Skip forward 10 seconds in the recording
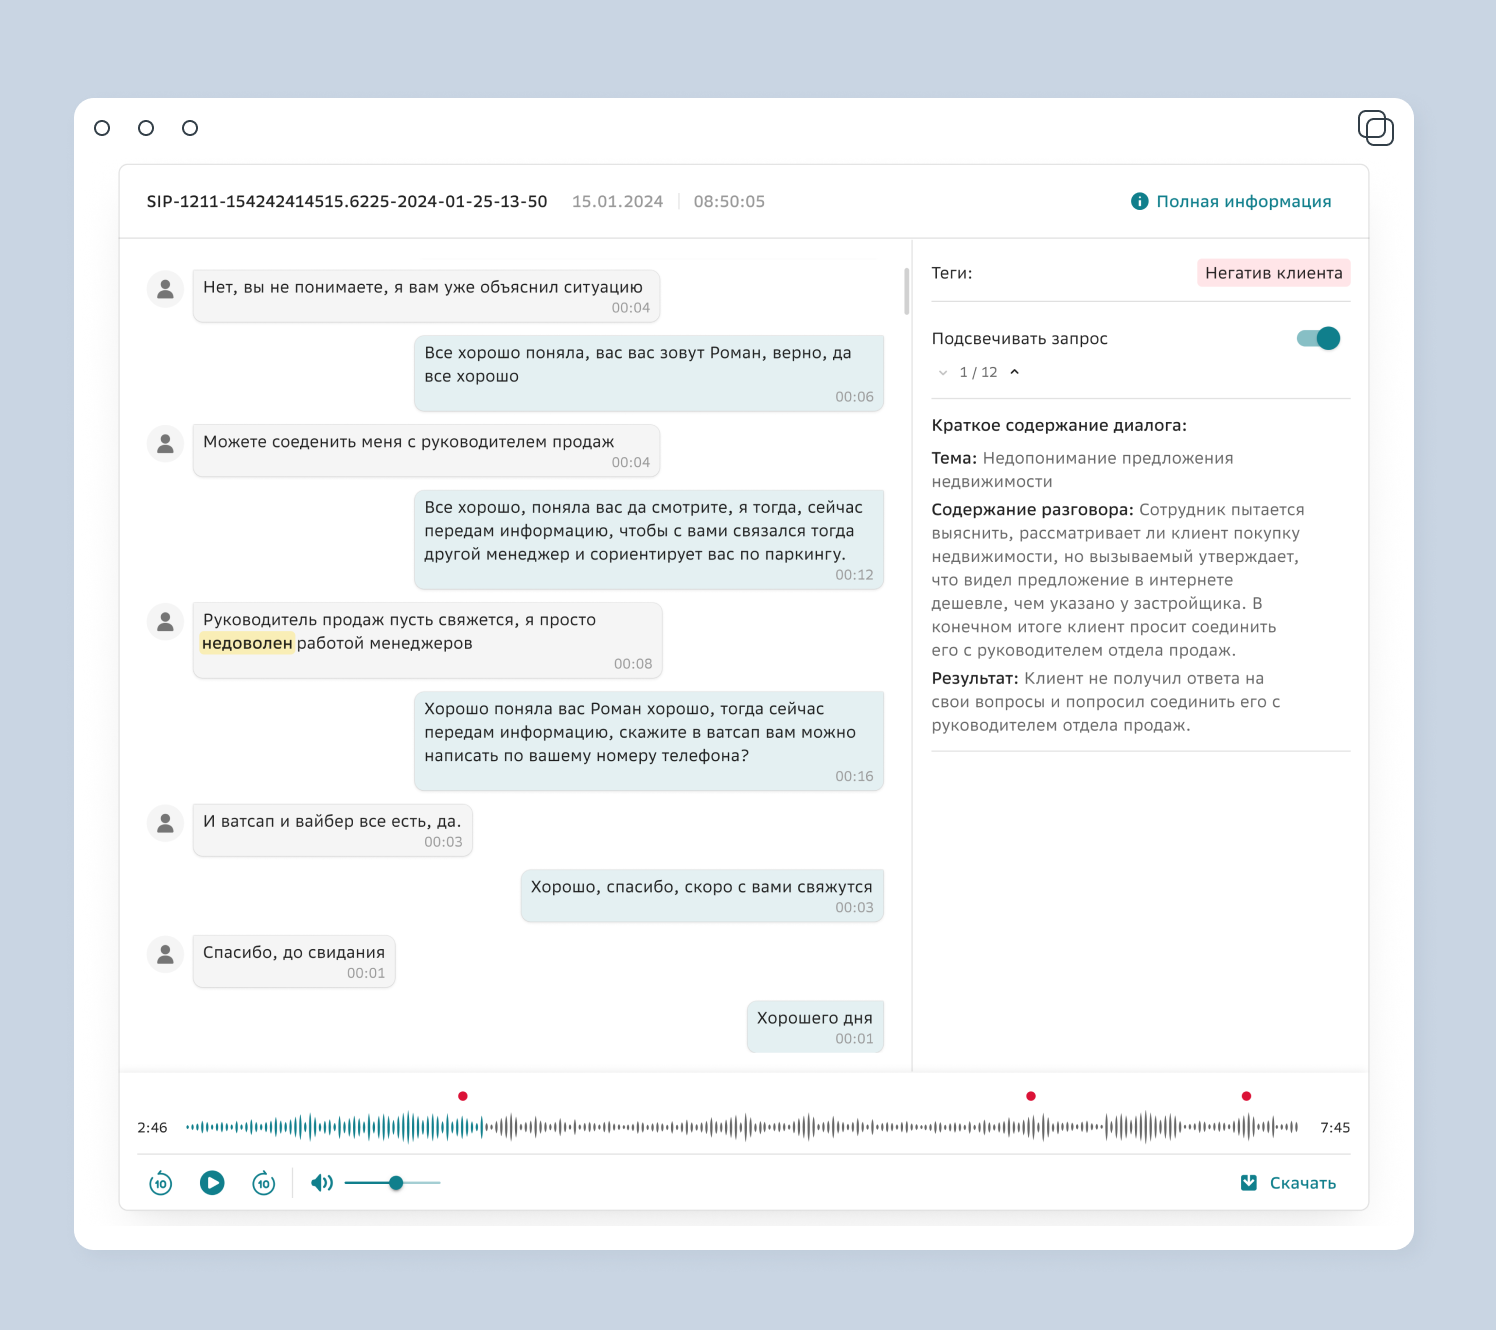The width and height of the screenshot is (1496, 1330). pyautogui.click(x=264, y=1183)
